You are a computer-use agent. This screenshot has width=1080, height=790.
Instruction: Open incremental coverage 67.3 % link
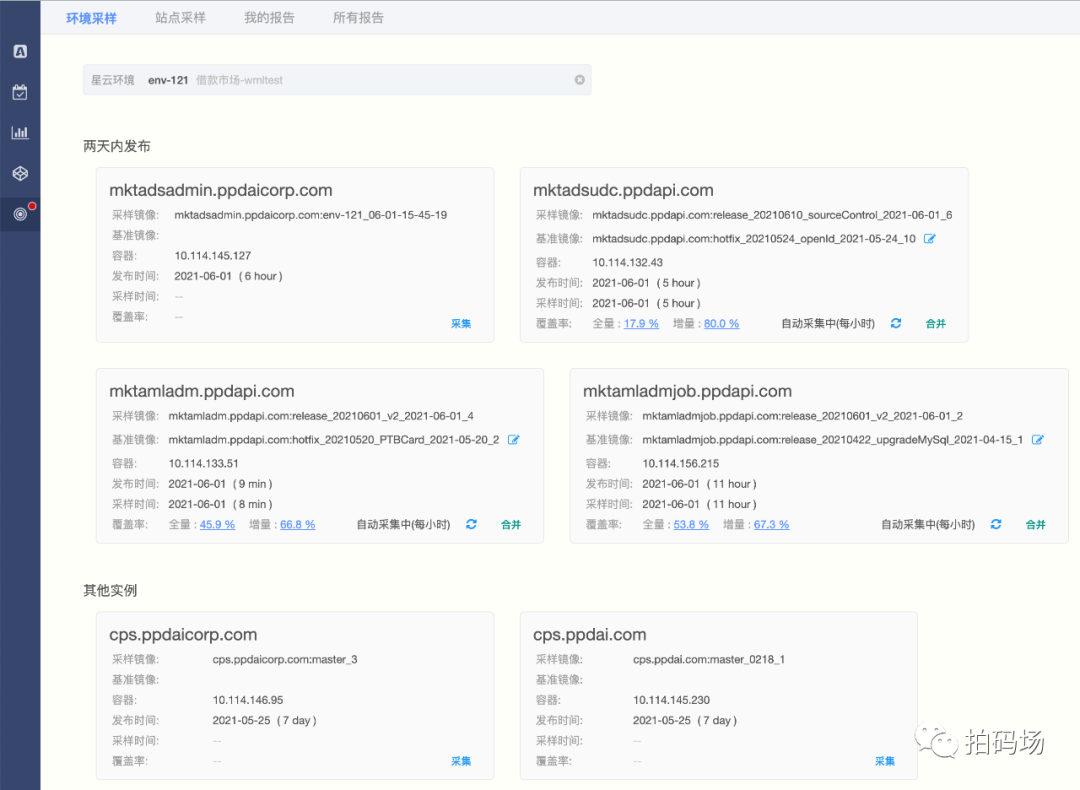pos(771,525)
